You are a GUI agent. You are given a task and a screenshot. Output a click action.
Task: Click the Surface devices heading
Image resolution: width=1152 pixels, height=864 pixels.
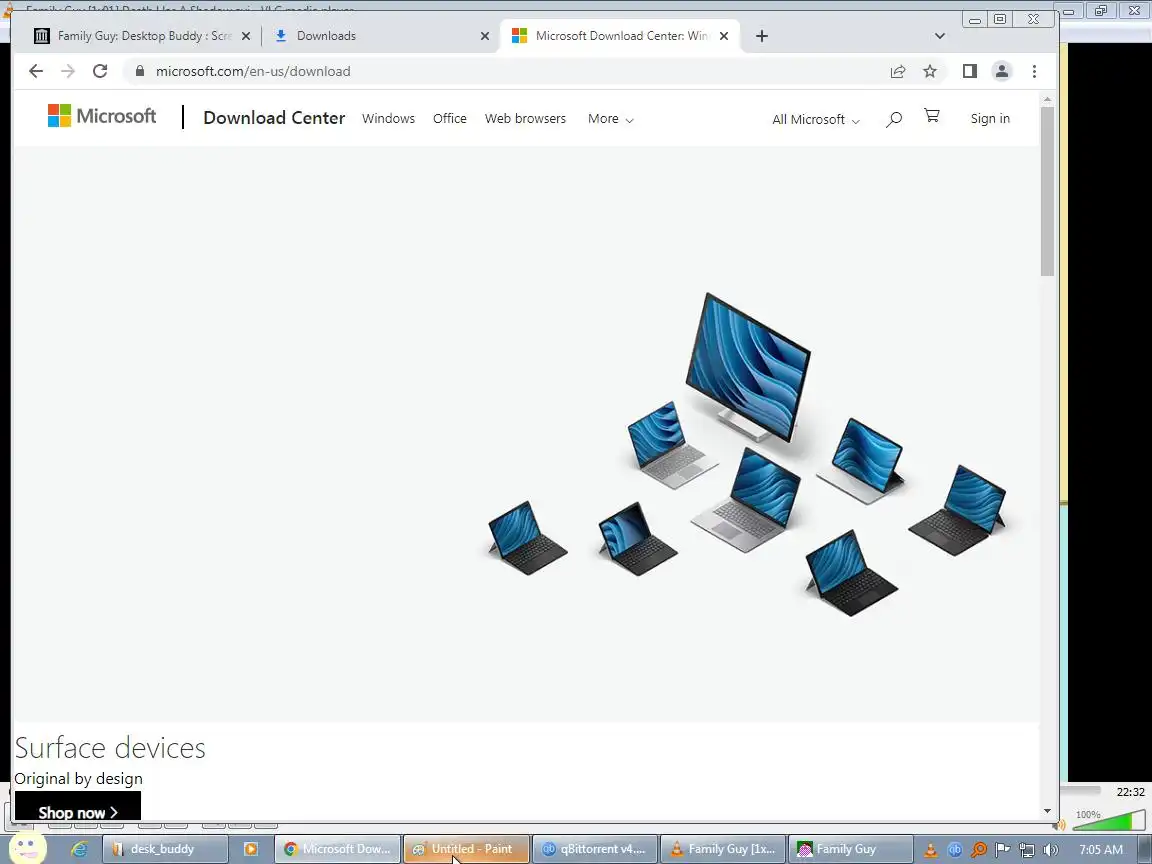(110, 748)
